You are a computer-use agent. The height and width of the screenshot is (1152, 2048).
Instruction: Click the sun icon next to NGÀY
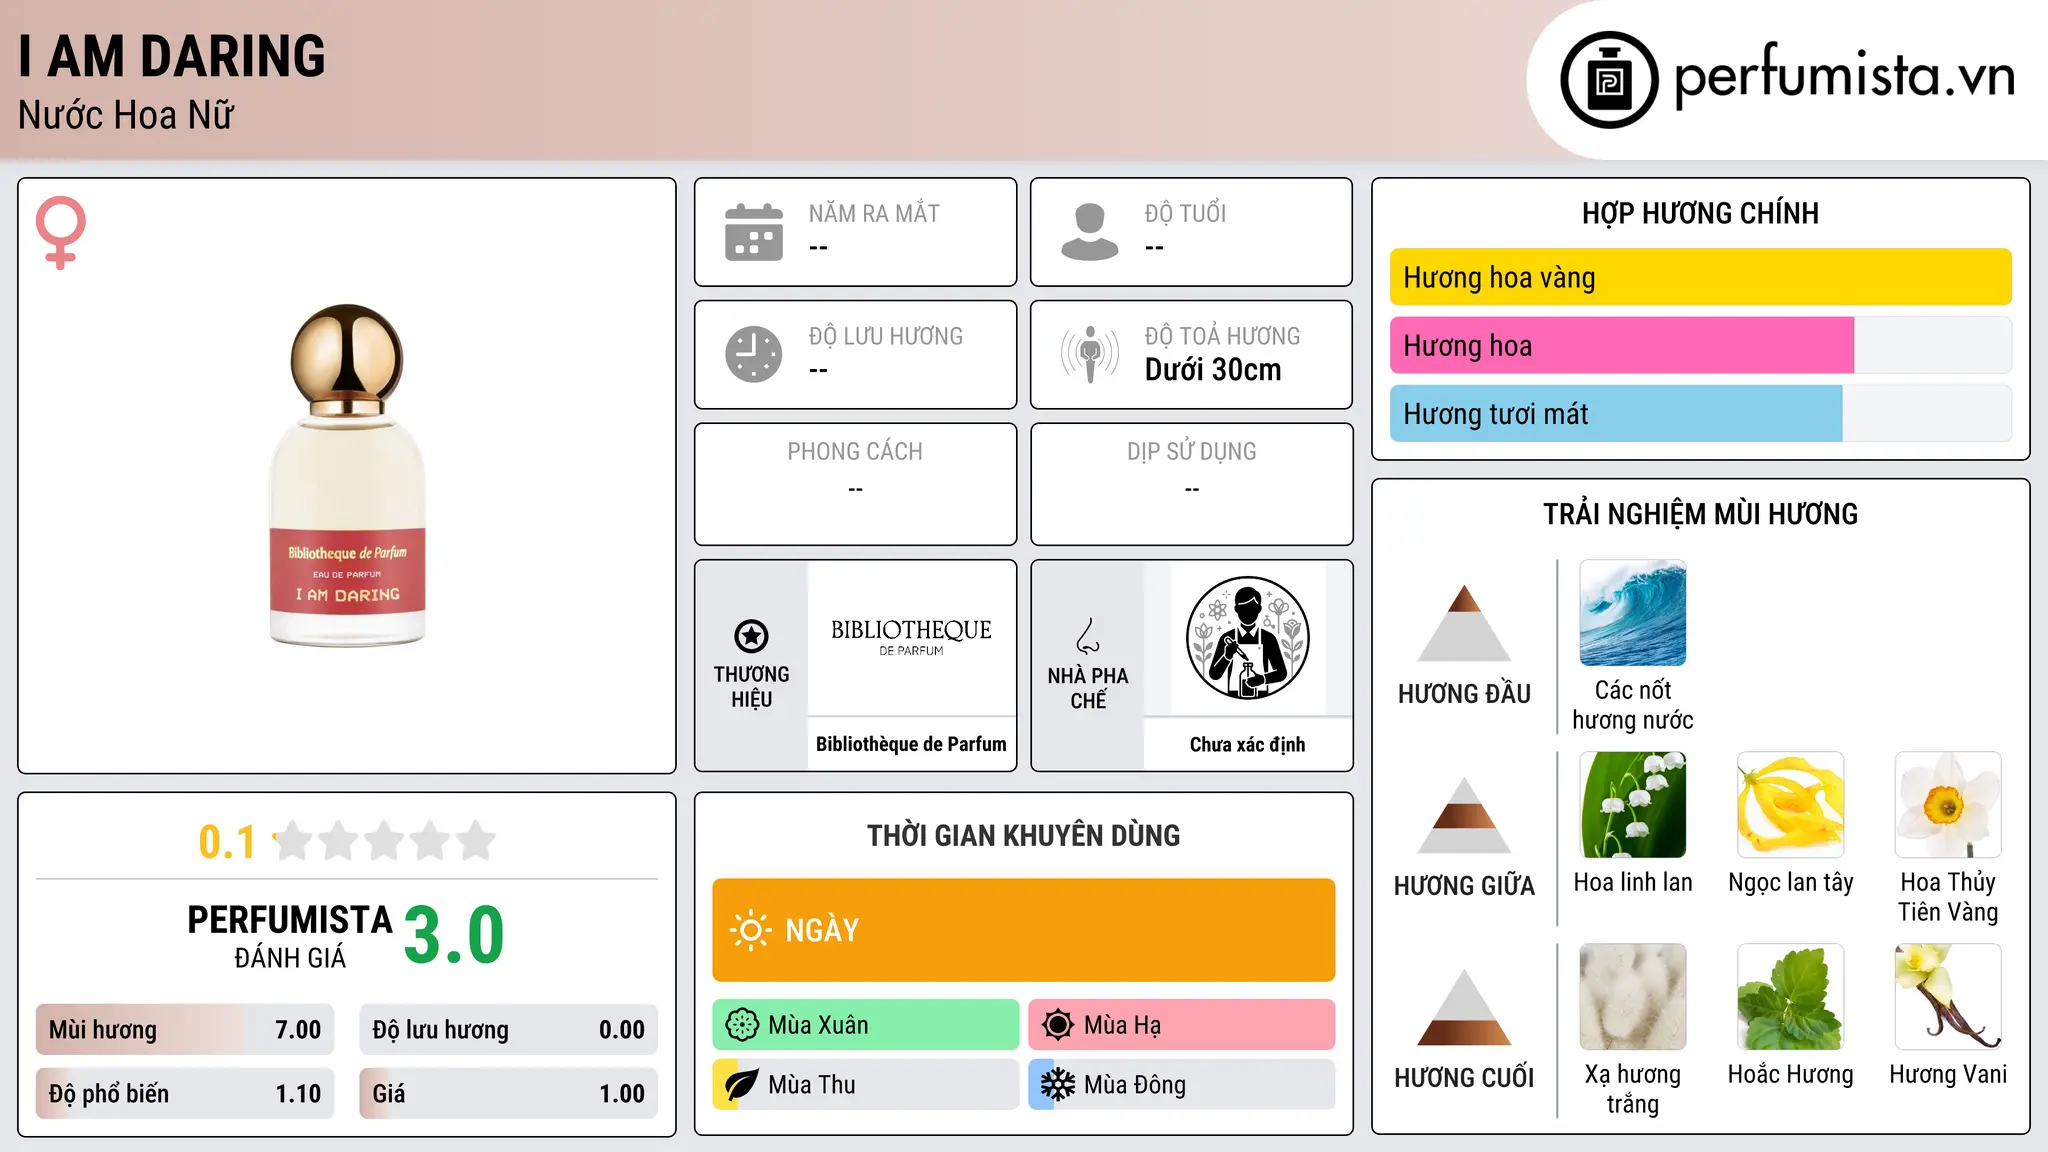click(x=750, y=930)
